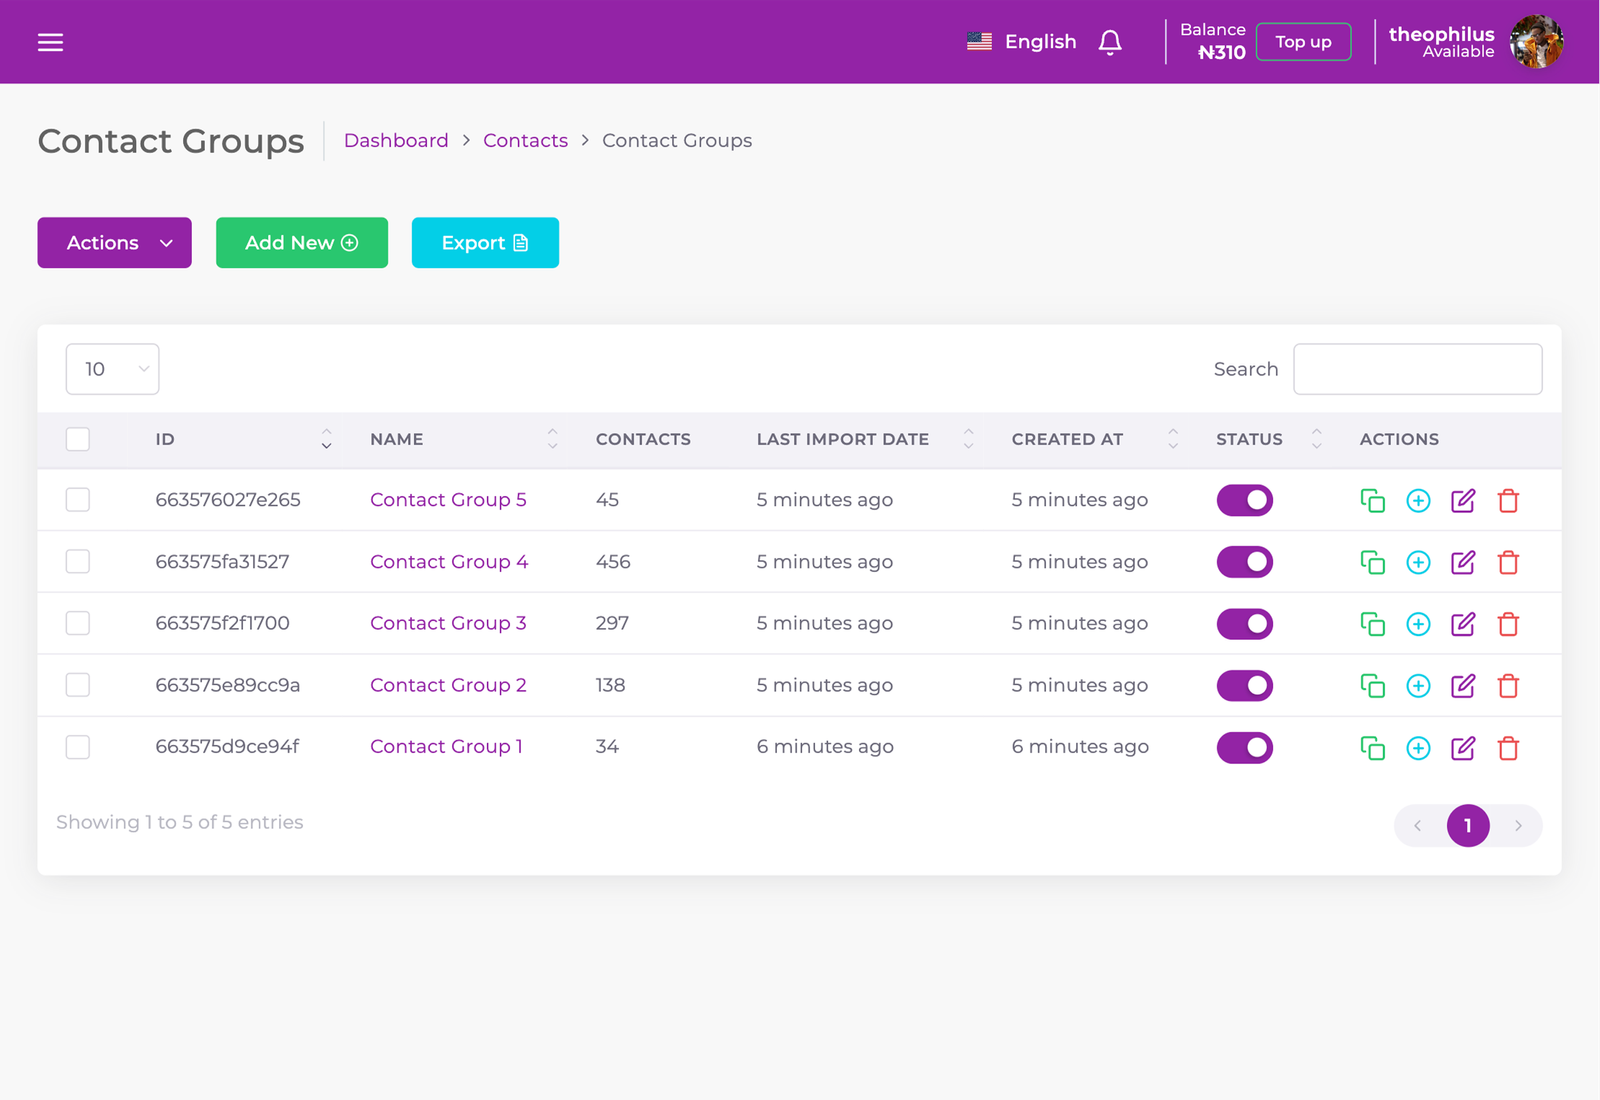Tick the select-all checkbox in table header

78,439
